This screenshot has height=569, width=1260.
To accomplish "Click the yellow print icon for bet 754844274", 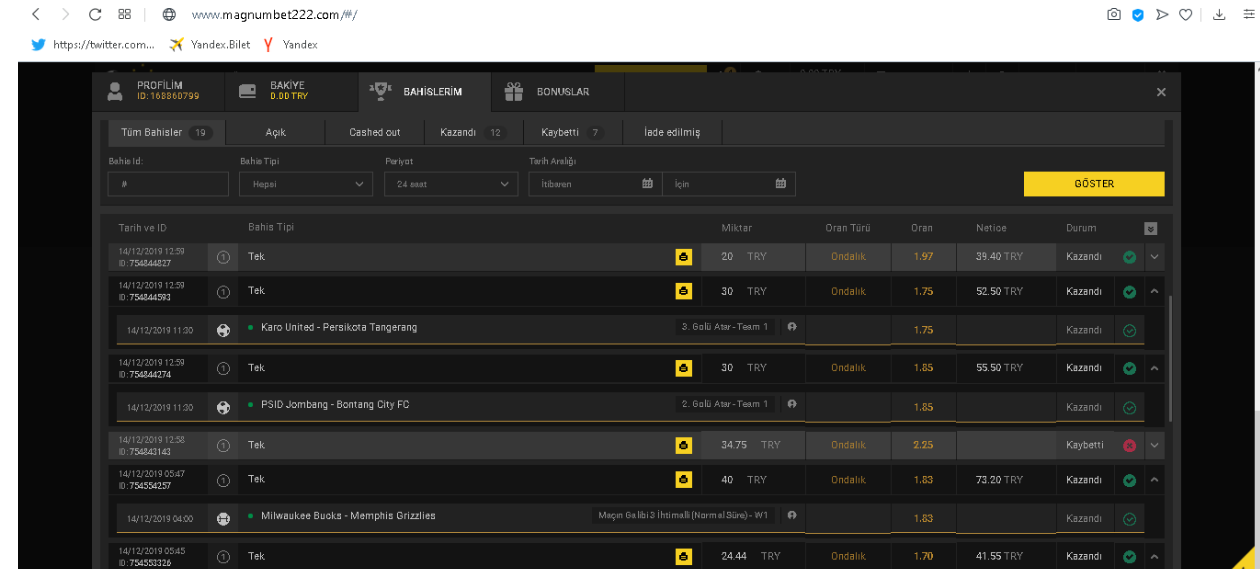I will (683, 368).
